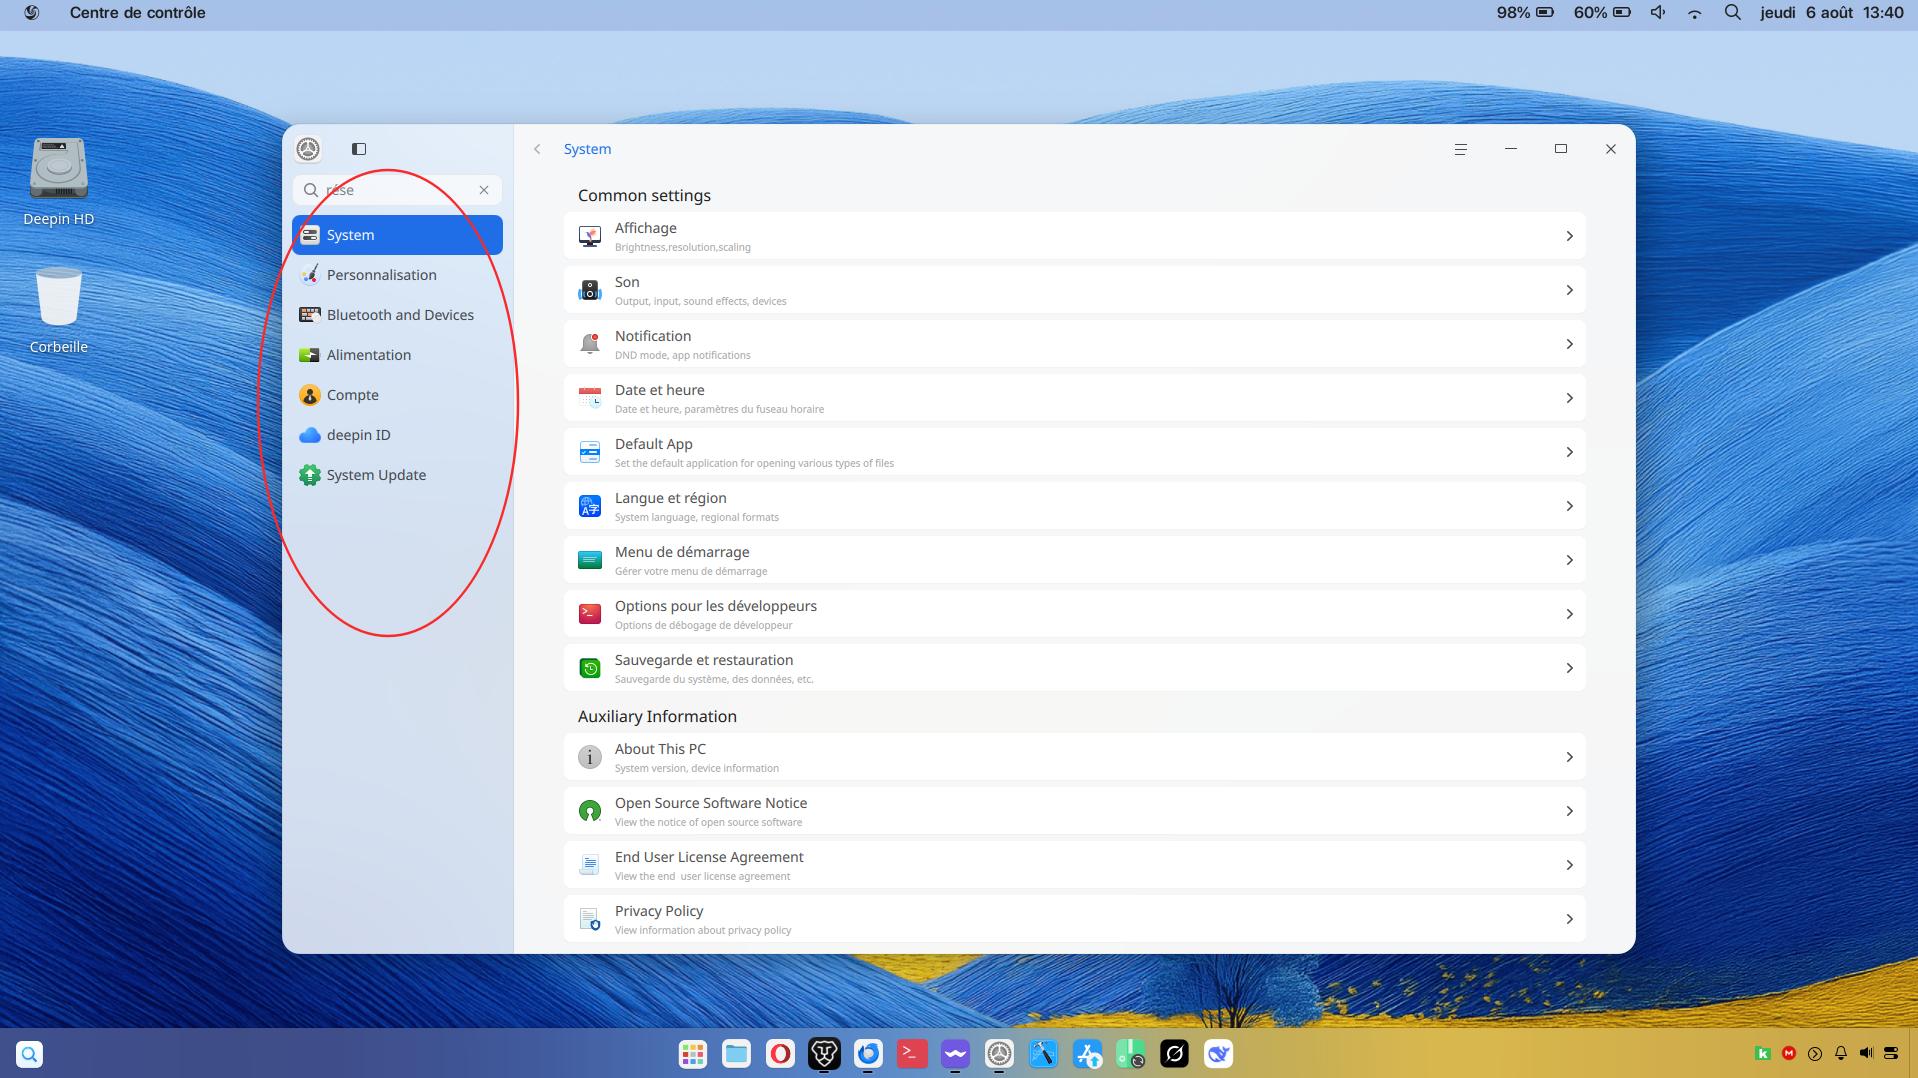This screenshot has height=1078, width=1918.
Task: Select System in the sidebar
Action: (397, 235)
